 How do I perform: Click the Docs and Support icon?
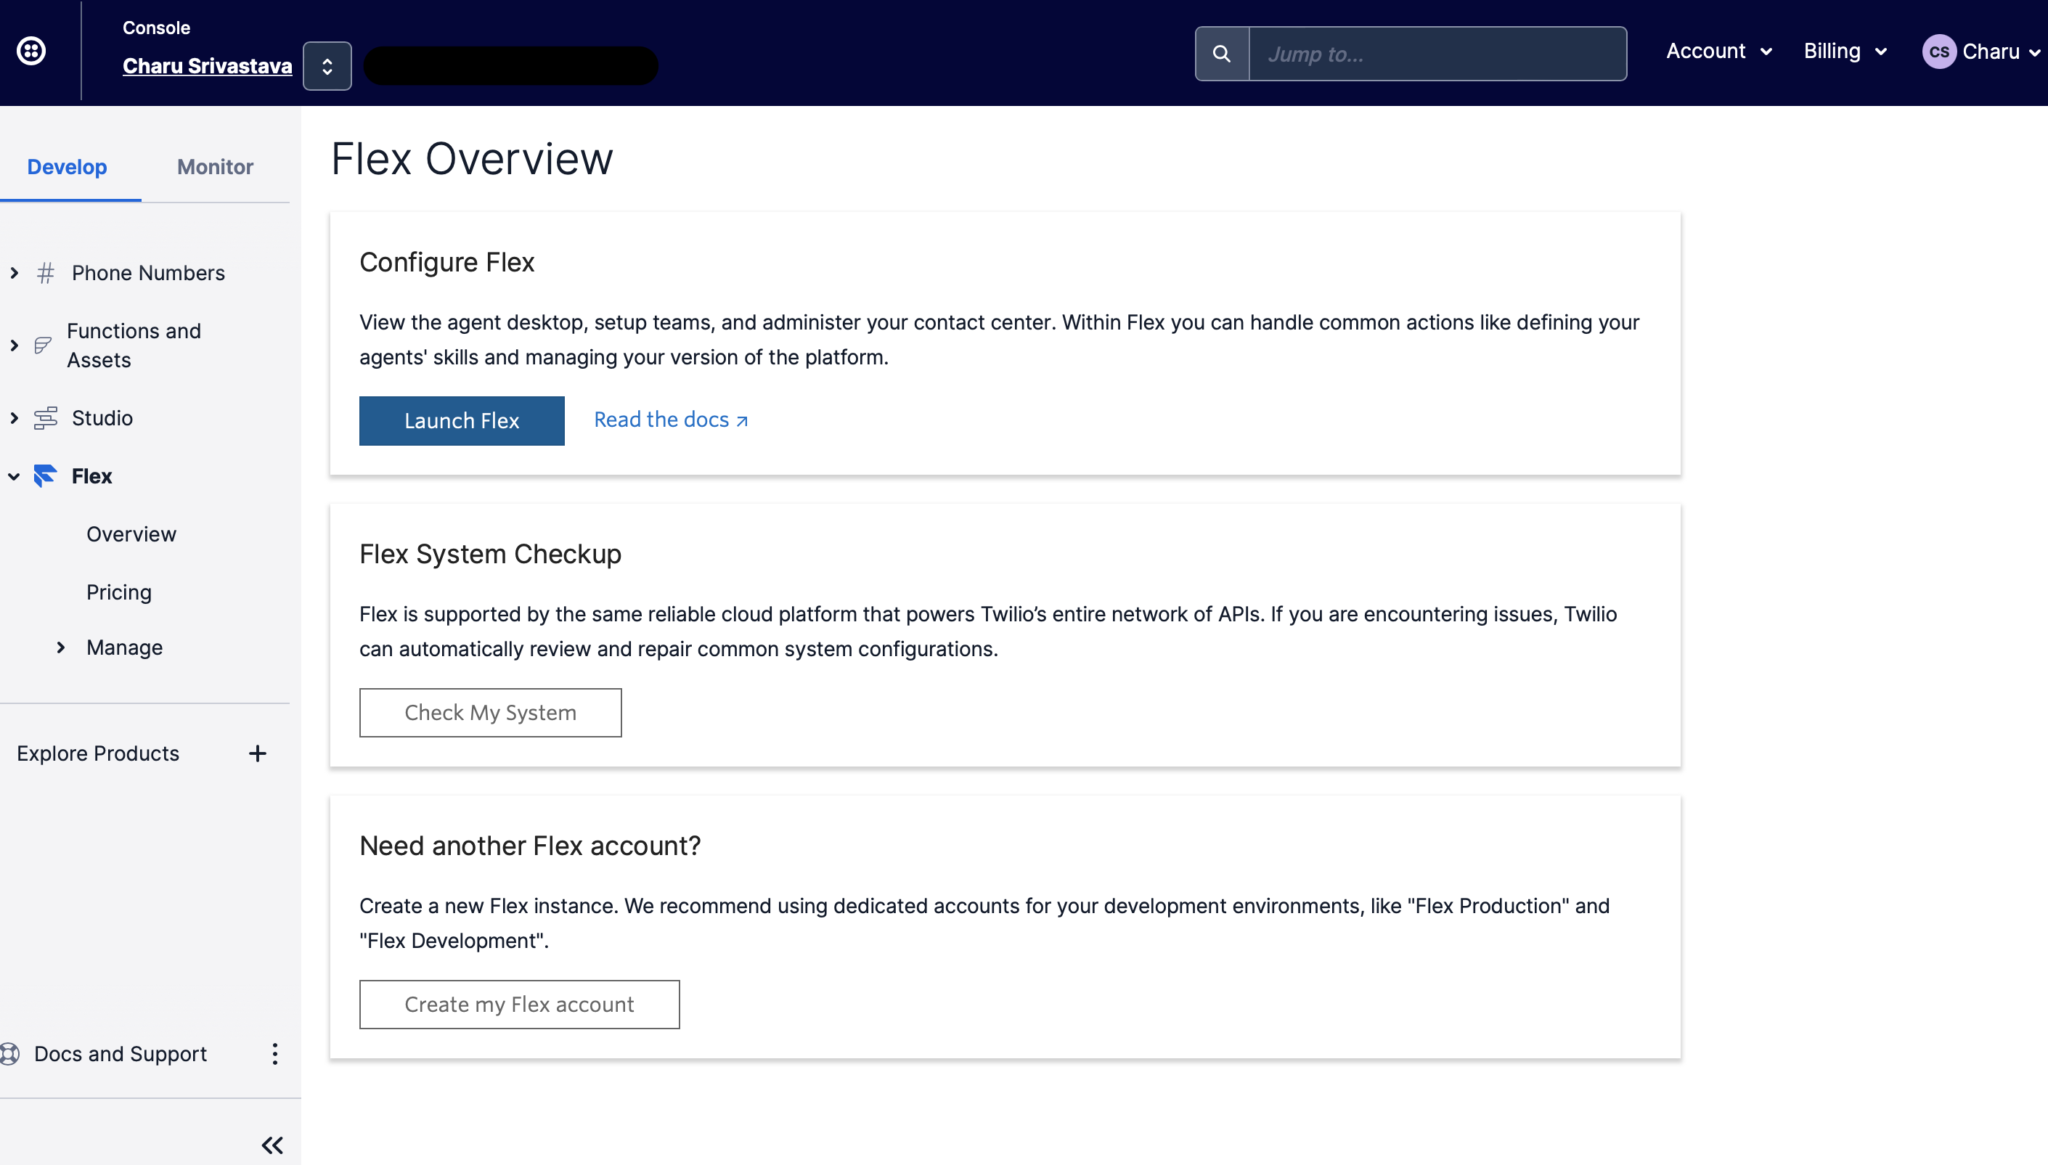[10, 1053]
